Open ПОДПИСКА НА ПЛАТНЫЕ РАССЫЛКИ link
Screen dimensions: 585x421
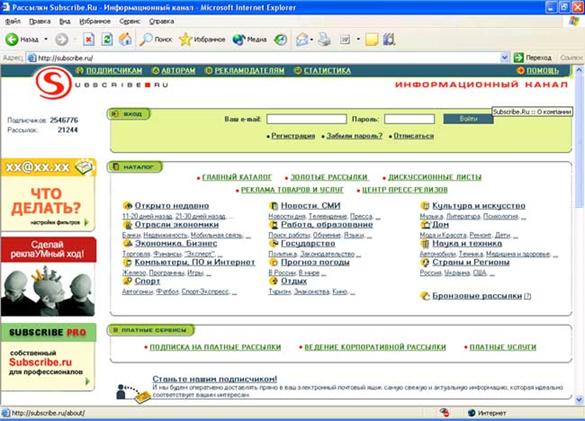click(215, 347)
